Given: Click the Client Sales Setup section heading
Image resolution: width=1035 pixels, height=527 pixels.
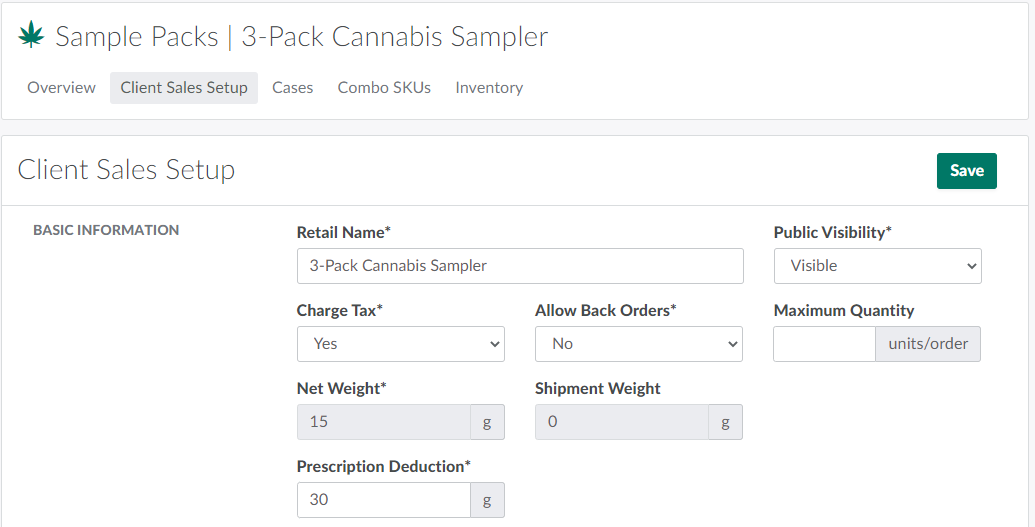Looking at the screenshot, I should pyautogui.click(x=126, y=170).
